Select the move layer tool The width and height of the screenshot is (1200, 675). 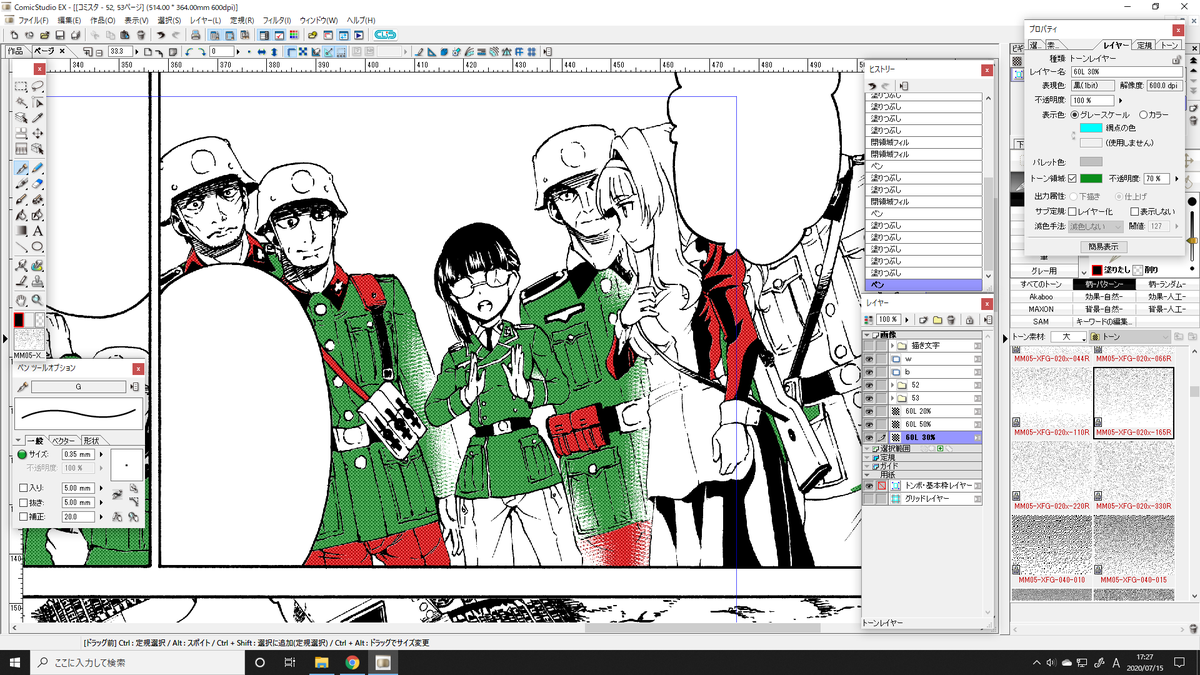click(x=38, y=133)
